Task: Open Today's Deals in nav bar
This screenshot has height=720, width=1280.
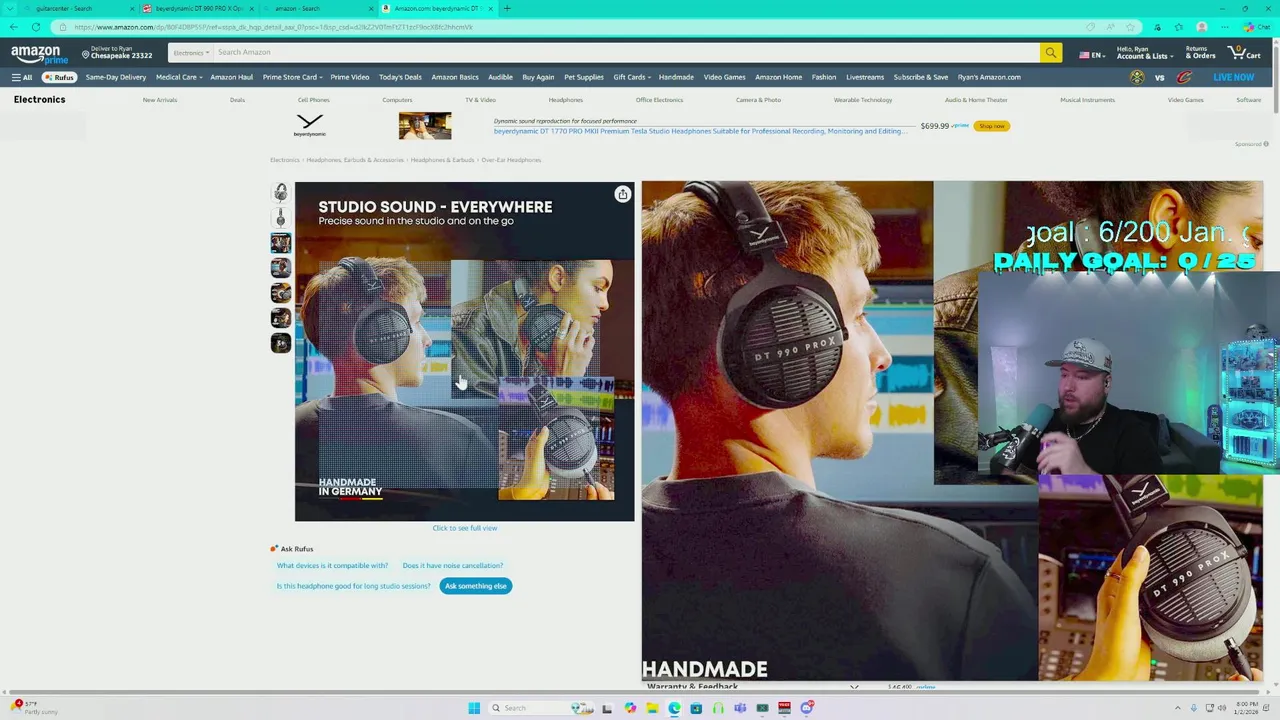Action: pyautogui.click(x=400, y=77)
